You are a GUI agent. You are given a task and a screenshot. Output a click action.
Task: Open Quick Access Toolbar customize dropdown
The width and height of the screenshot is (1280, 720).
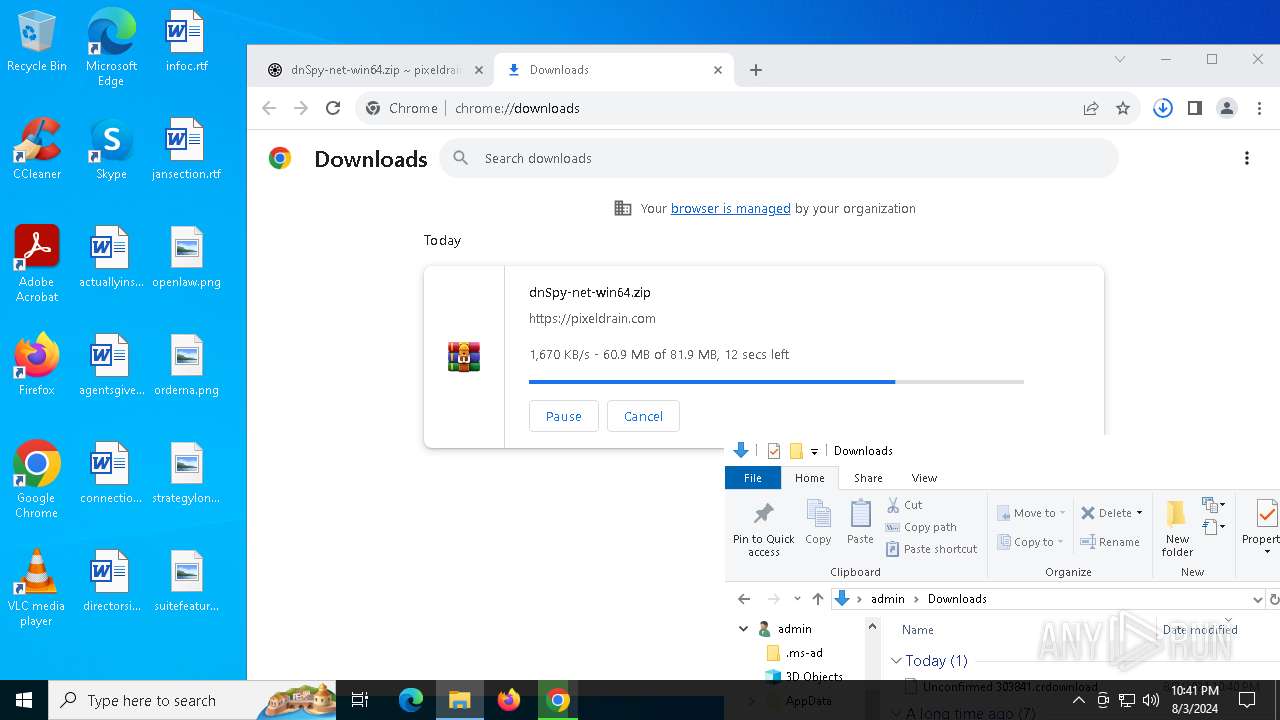click(814, 451)
